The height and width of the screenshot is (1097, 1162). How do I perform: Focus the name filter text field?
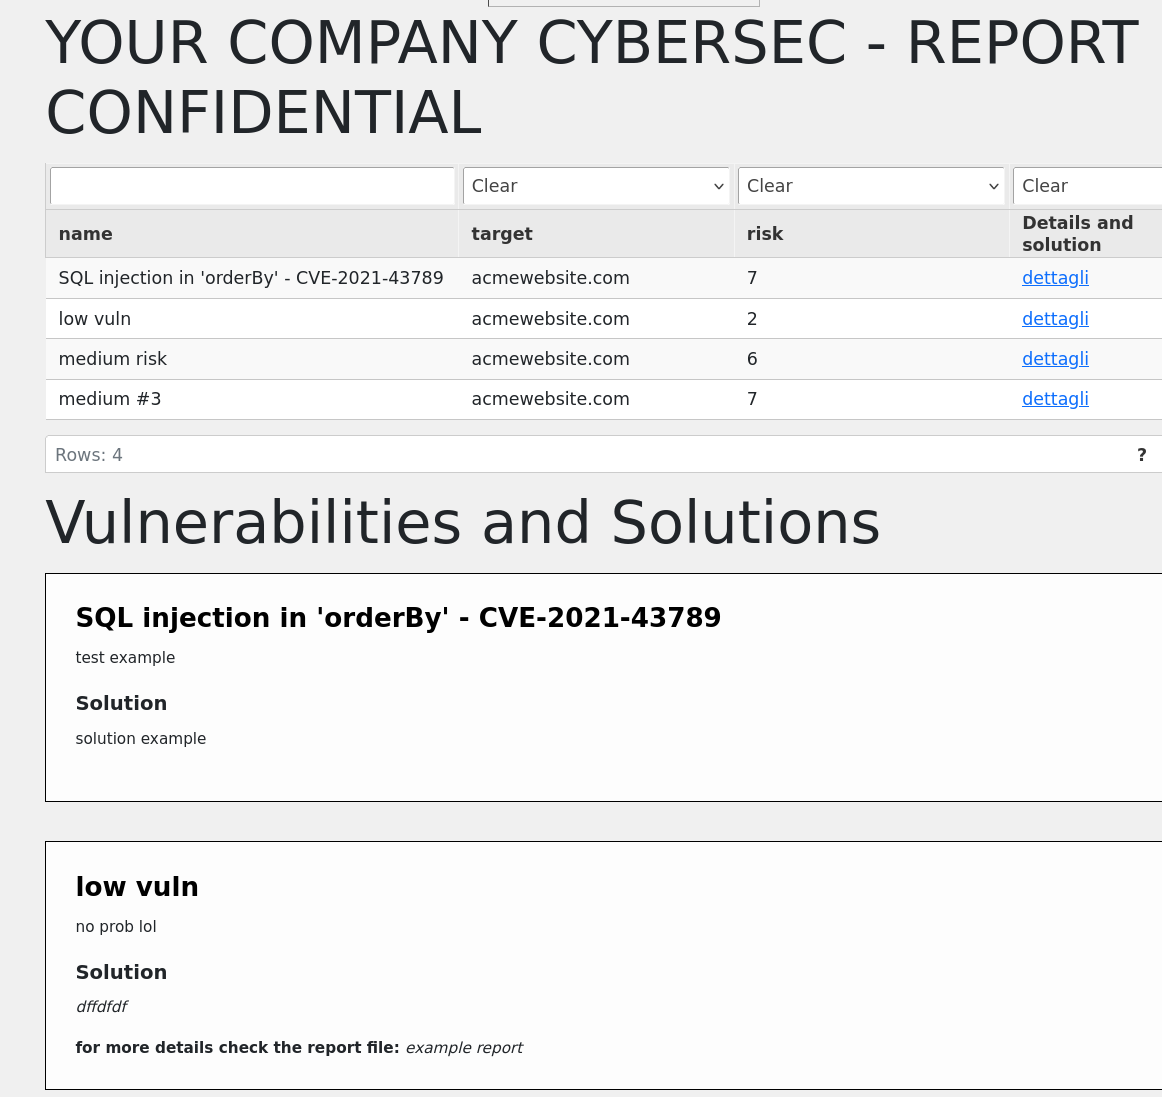tap(252, 186)
